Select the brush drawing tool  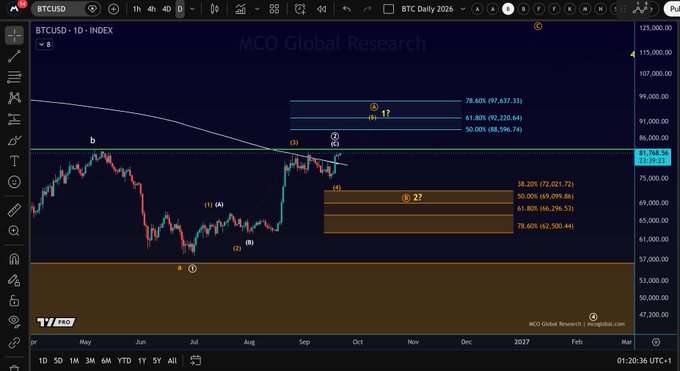coord(14,140)
